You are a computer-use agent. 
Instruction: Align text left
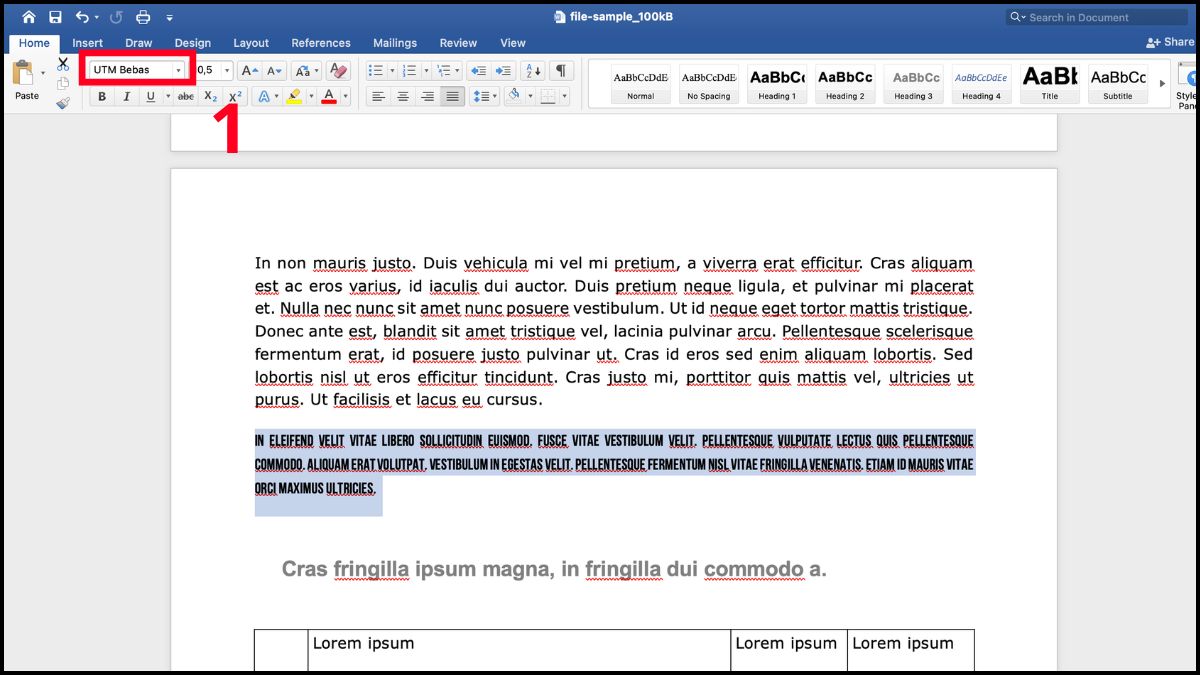click(x=378, y=97)
